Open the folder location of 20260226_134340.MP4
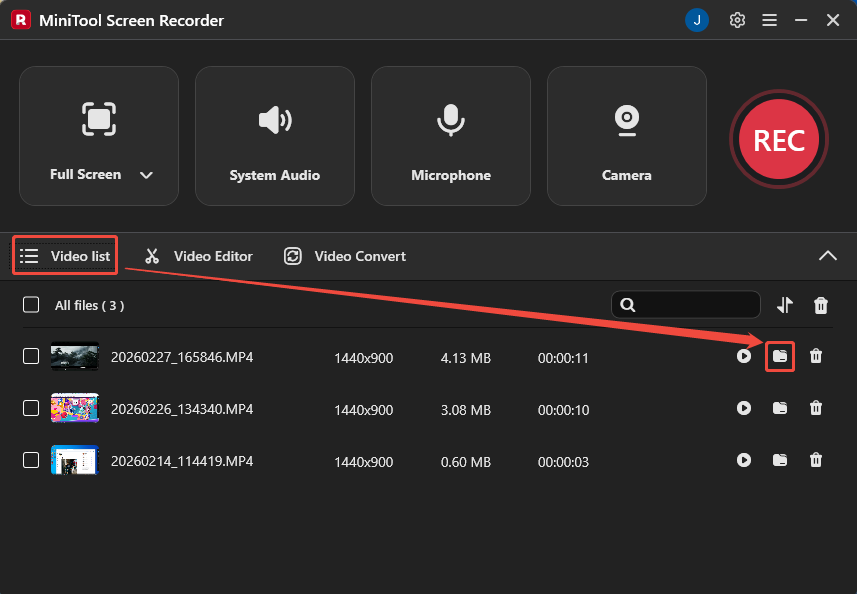 780,408
